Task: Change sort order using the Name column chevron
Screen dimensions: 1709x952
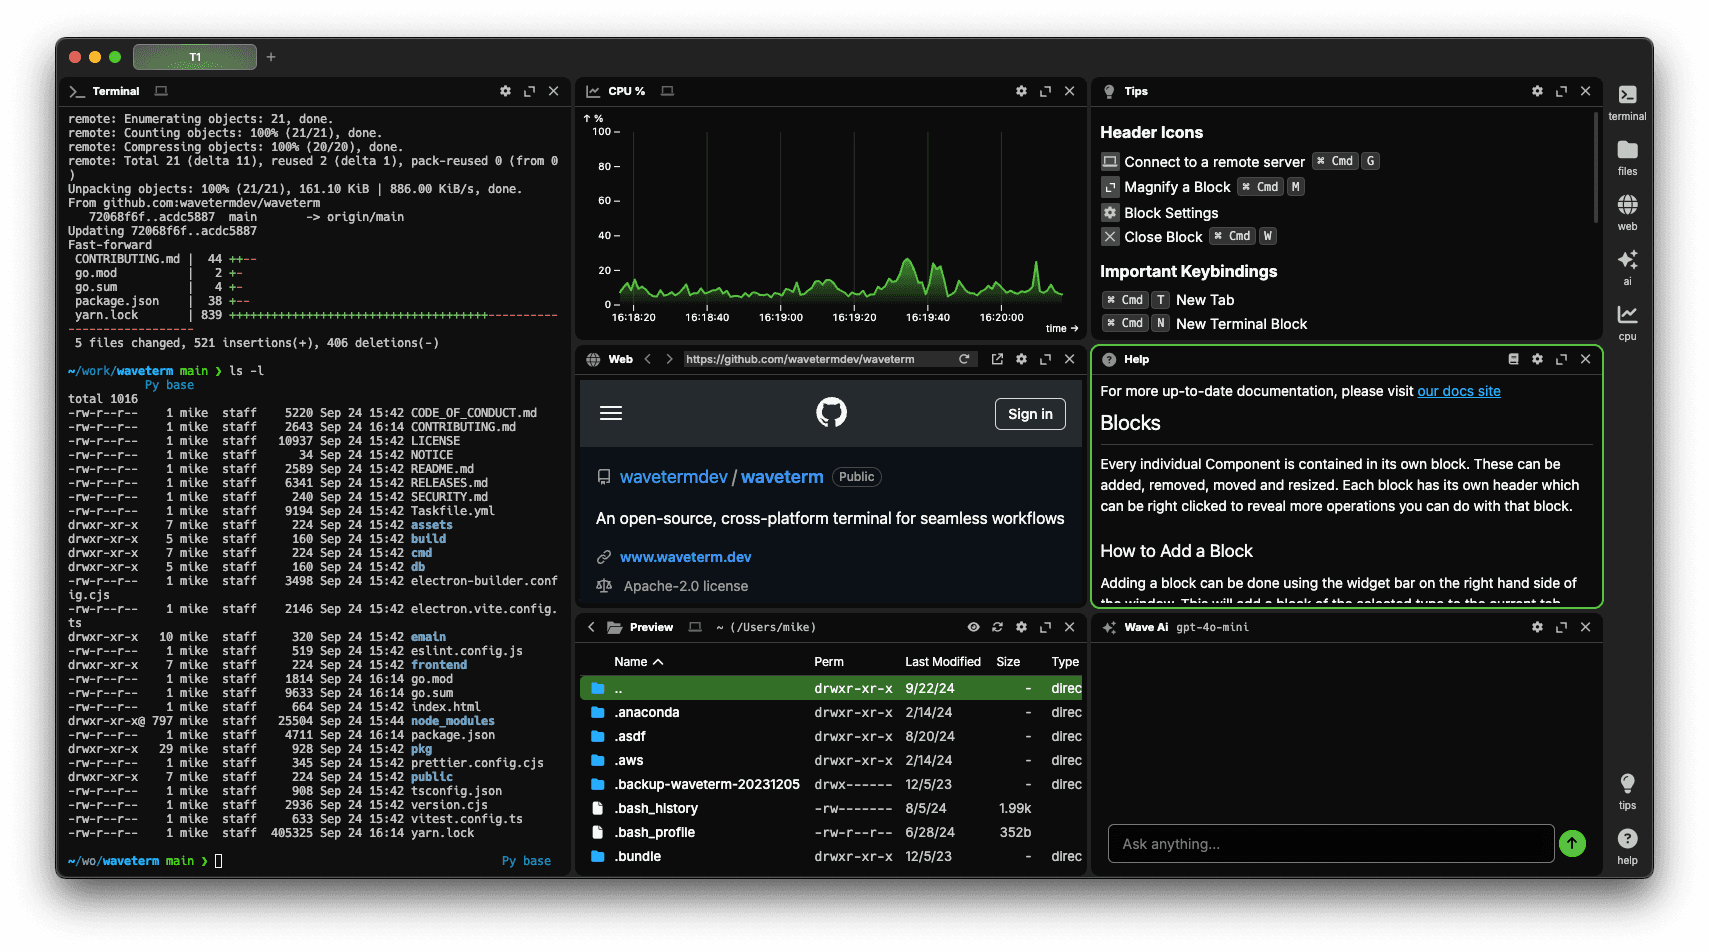Action: click(659, 661)
